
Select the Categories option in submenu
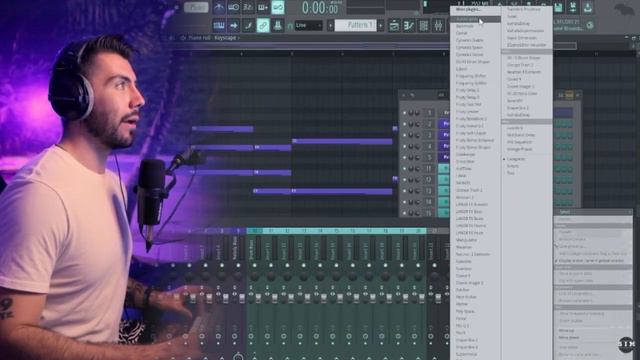(516, 159)
